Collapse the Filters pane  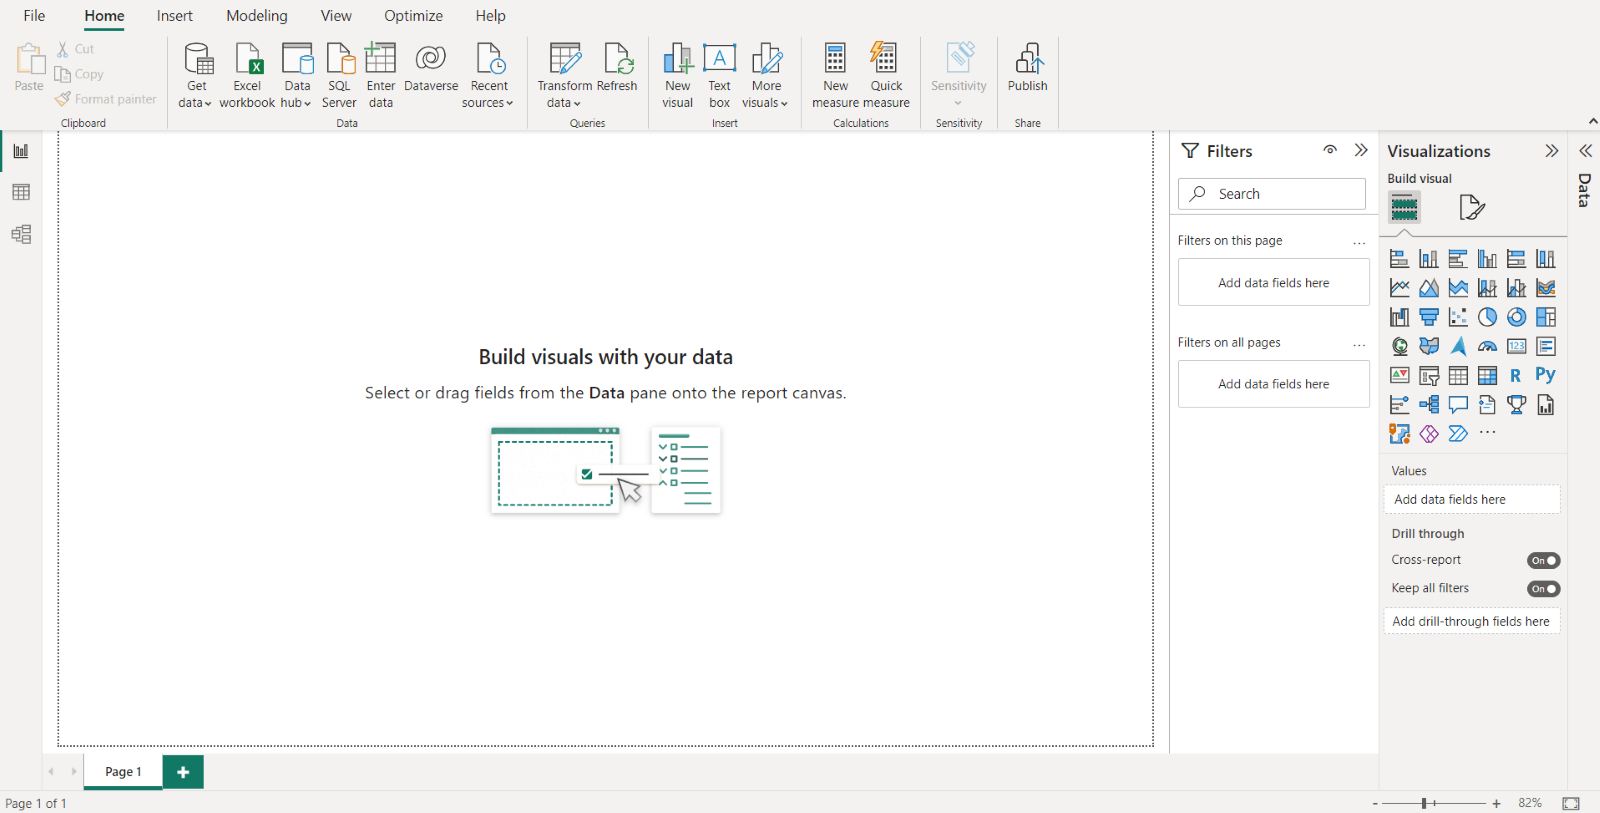pyautogui.click(x=1361, y=150)
